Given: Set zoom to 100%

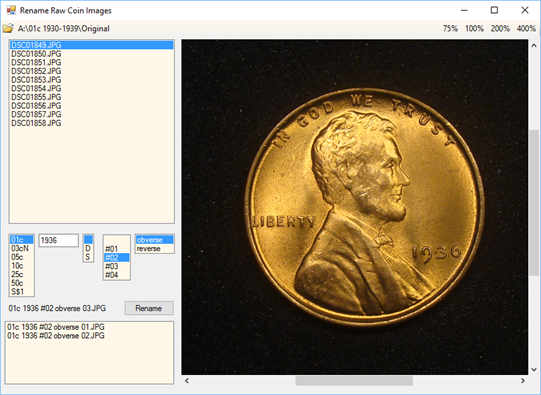Looking at the screenshot, I should [x=474, y=29].
